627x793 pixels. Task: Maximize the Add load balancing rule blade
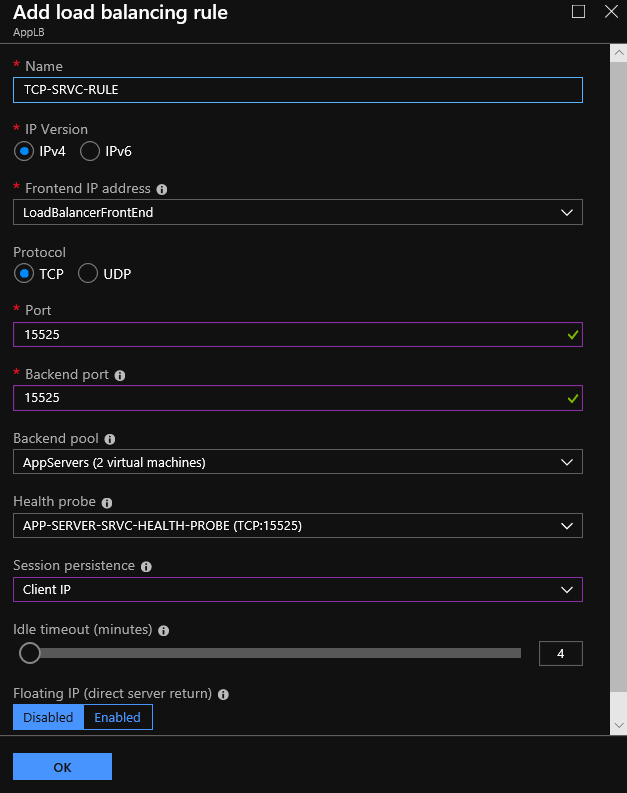coord(578,12)
